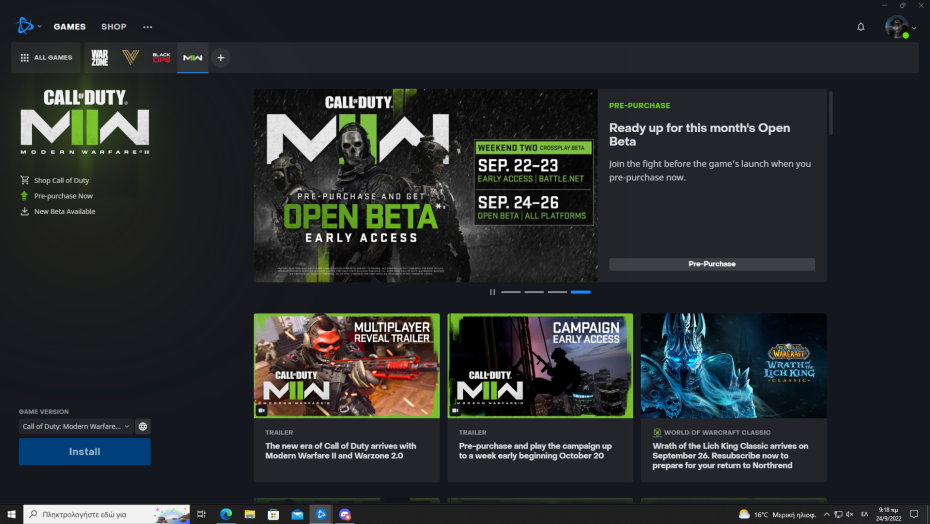
Task: Click the Pre-Purchase banner button
Action: 712,264
